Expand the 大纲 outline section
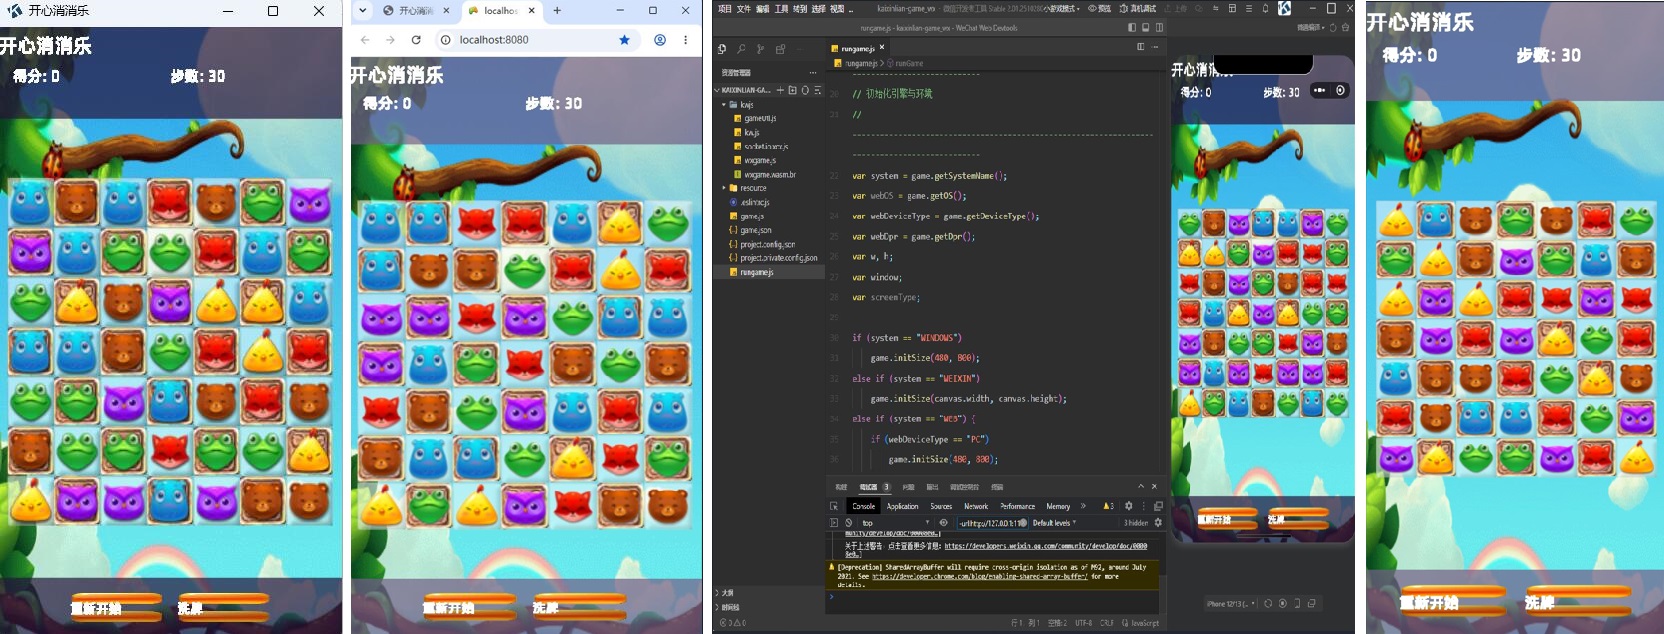This screenshot has height=634, width=1664. (x=725, y=593)
